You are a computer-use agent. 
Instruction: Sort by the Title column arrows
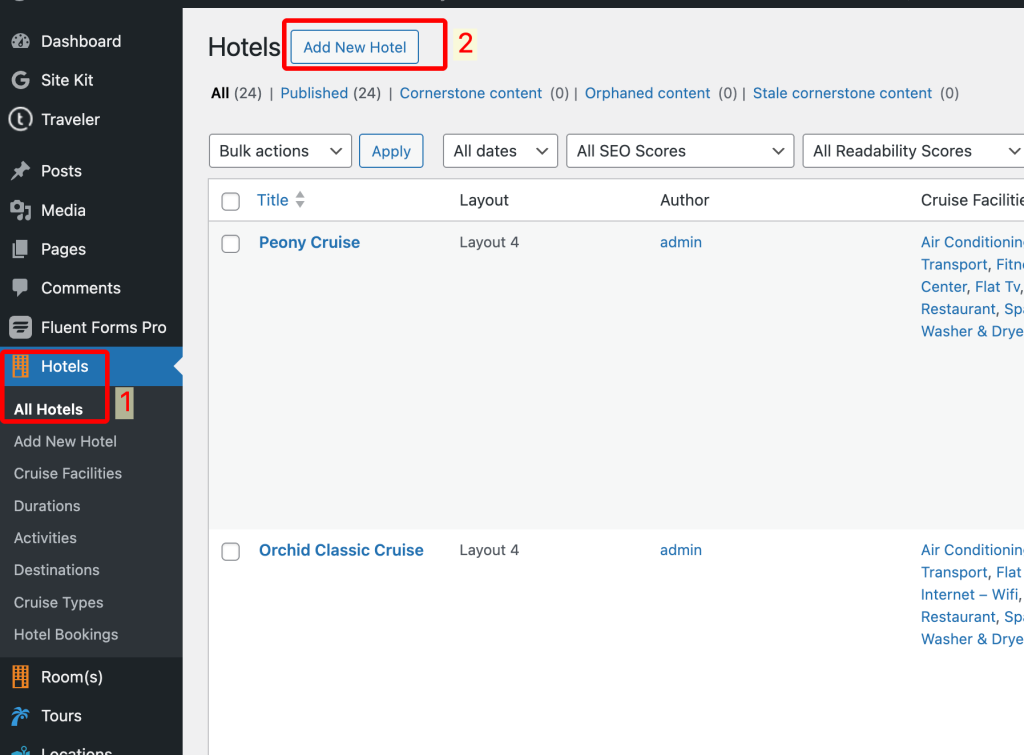(x=300, y=200)
